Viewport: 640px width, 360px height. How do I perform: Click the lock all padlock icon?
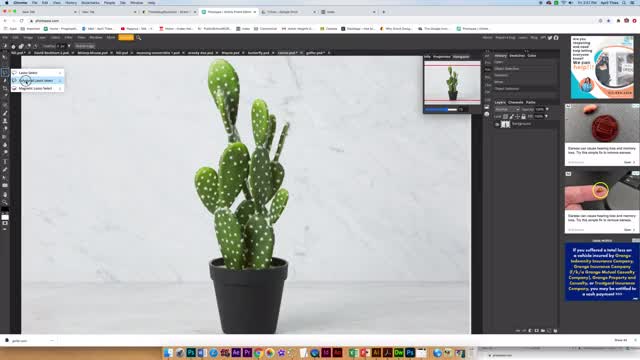(523, 116)
